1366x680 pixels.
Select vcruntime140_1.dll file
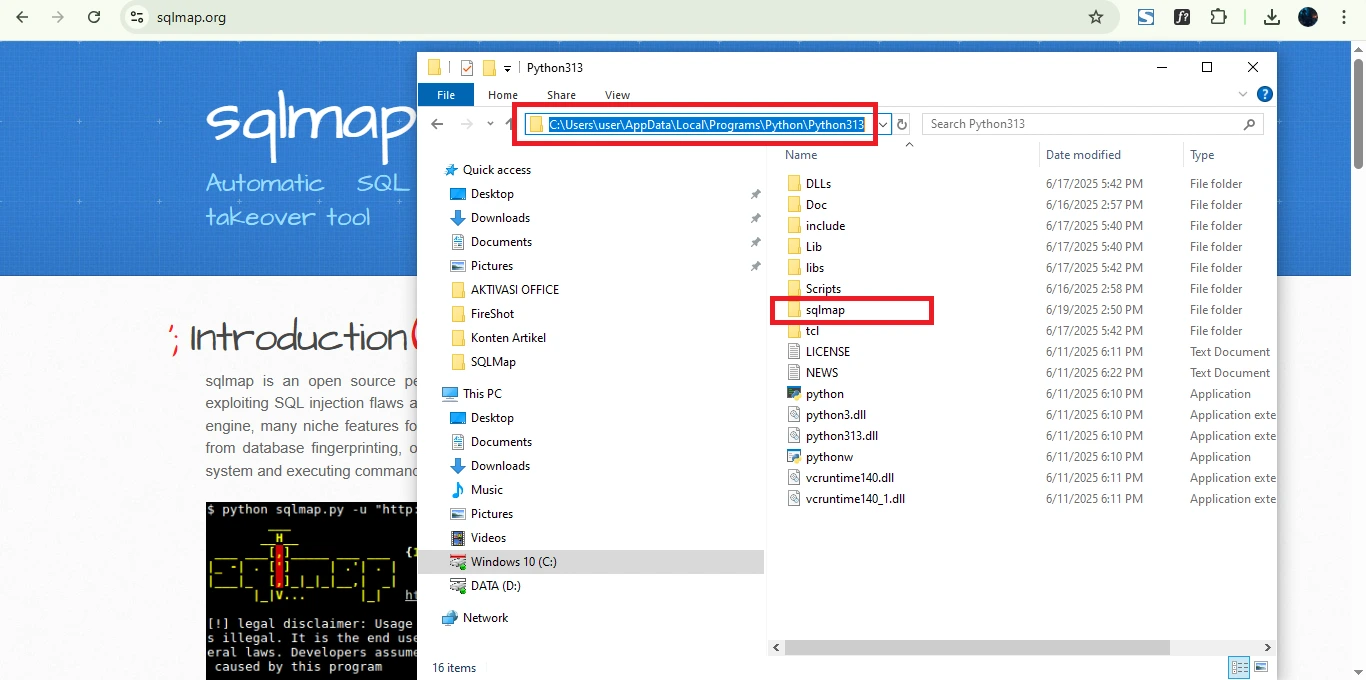855,499
